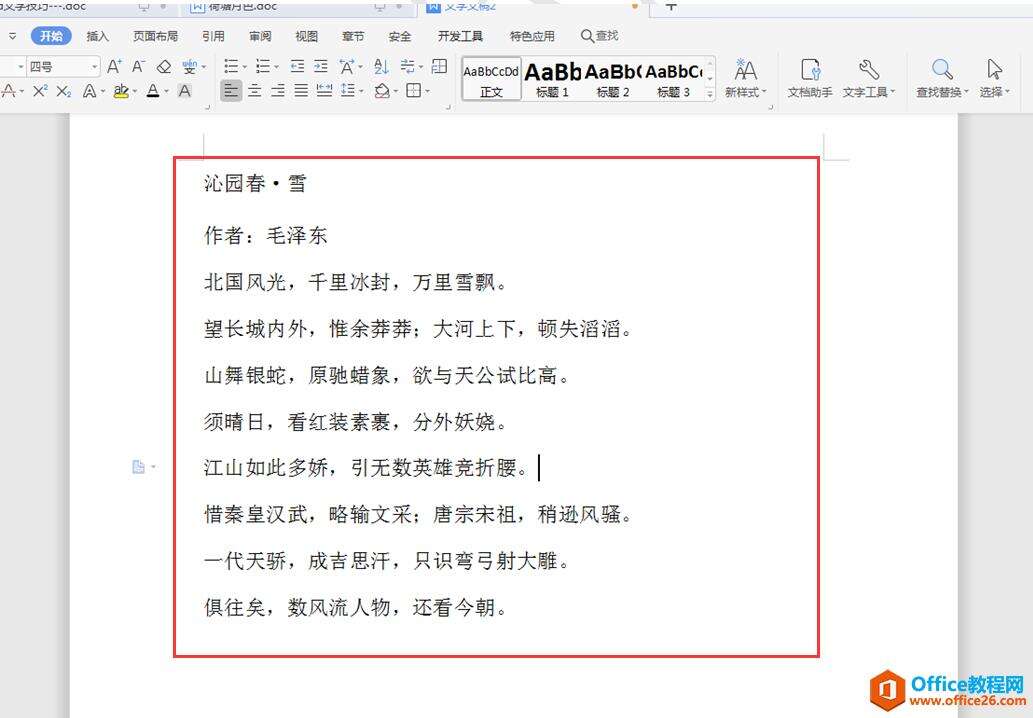The width and height of the screenshot is (1033, 718).
Task: Click the sort A-Z icon
Action: tap(381, 67)
